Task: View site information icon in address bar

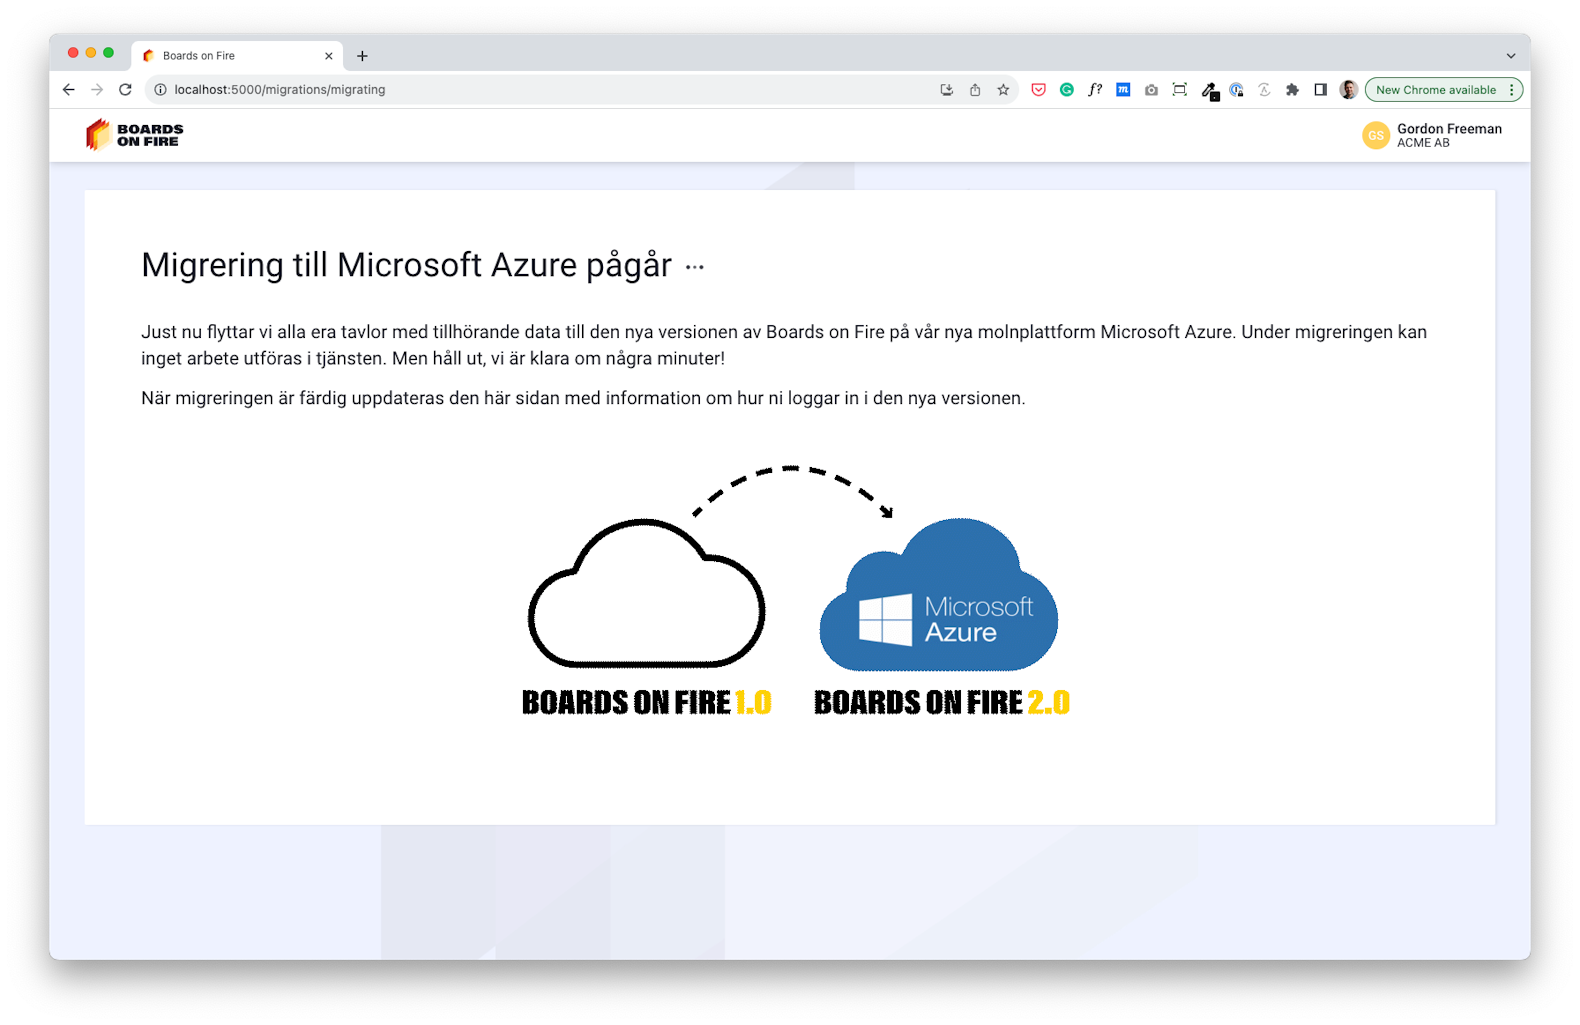Action: (160, 90)
